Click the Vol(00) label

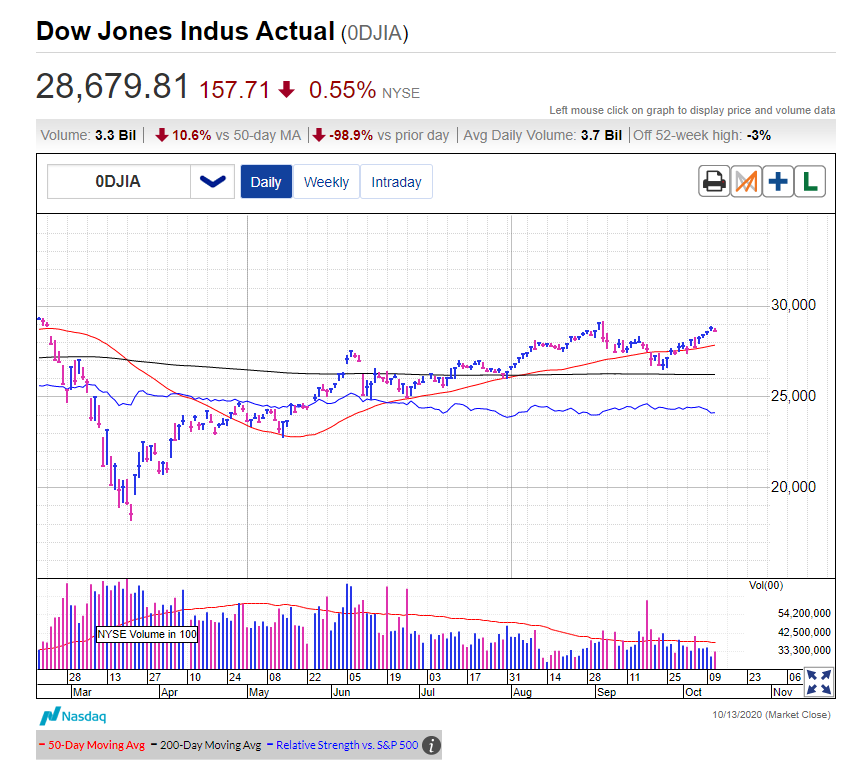click(766, 586)
